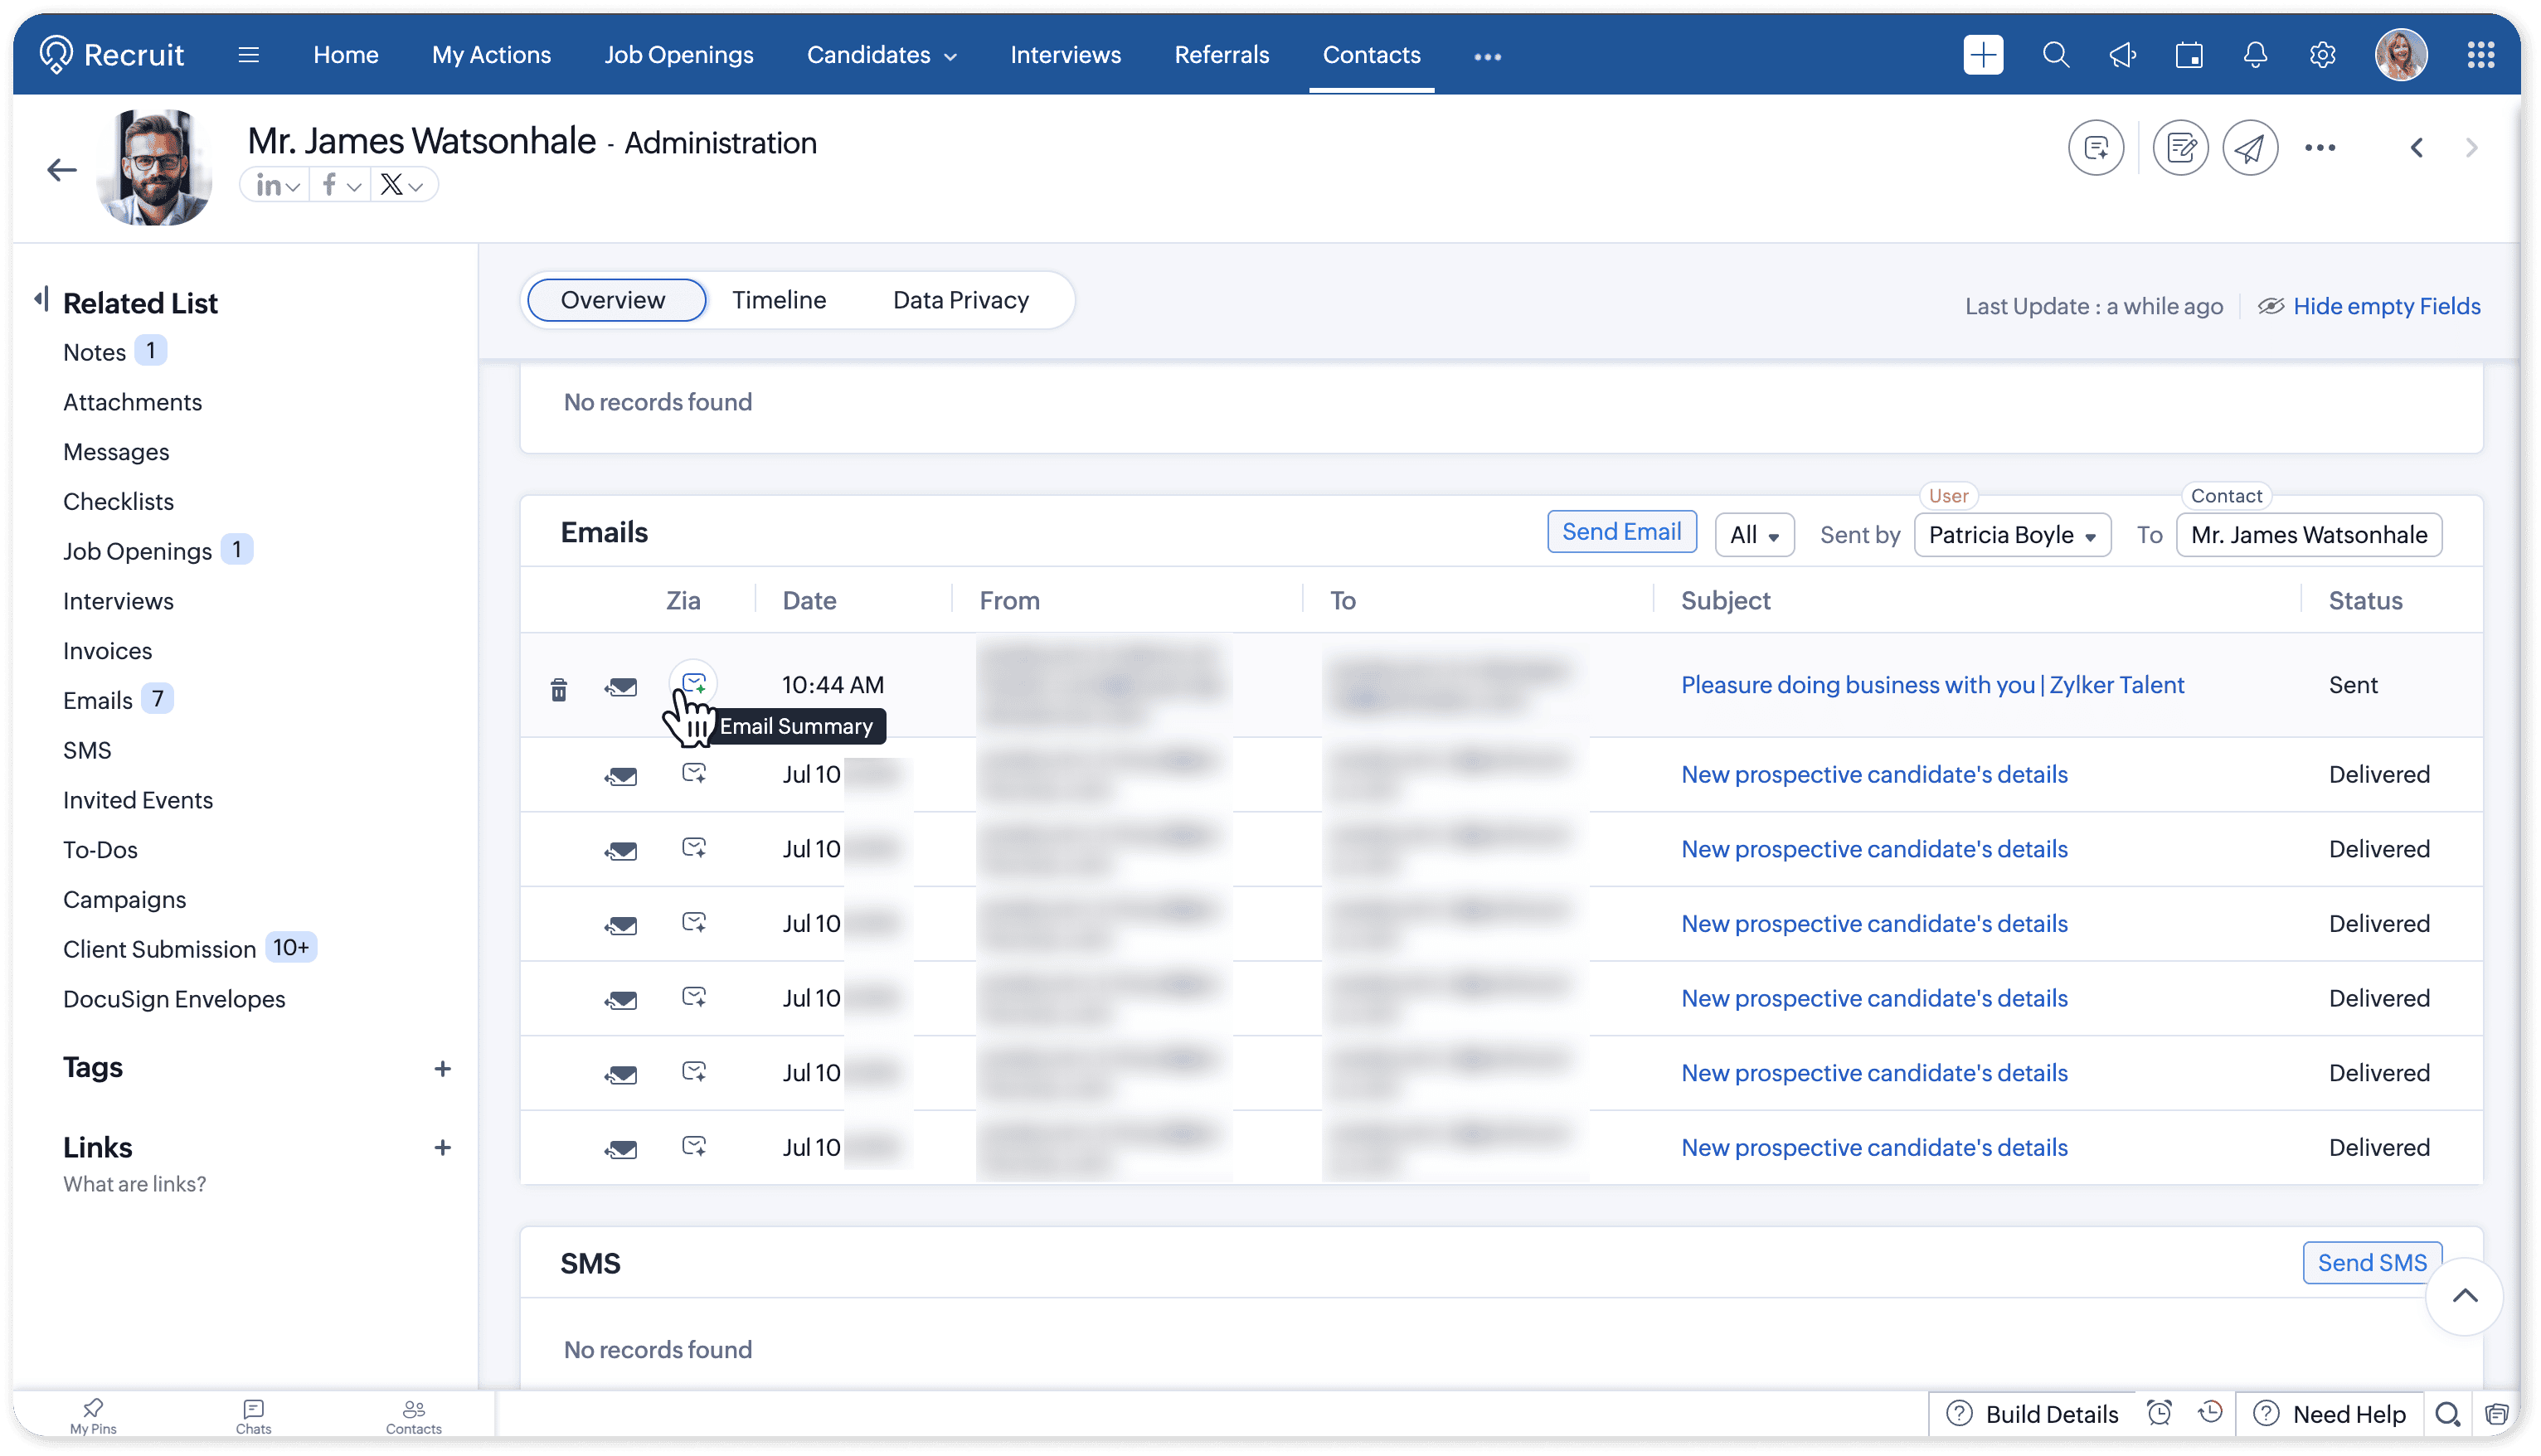
Task: Expand the Candidates menu dropdown
Action: (x=881, y=55)
